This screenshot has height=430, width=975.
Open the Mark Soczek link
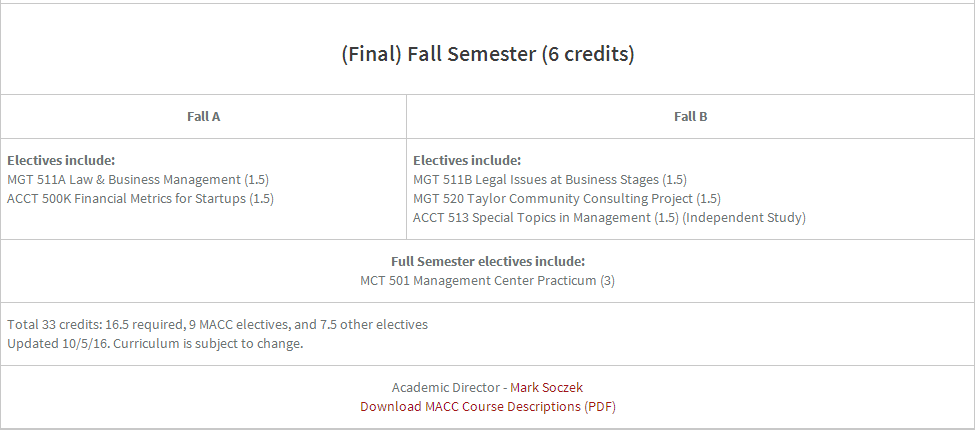(547, 388)
